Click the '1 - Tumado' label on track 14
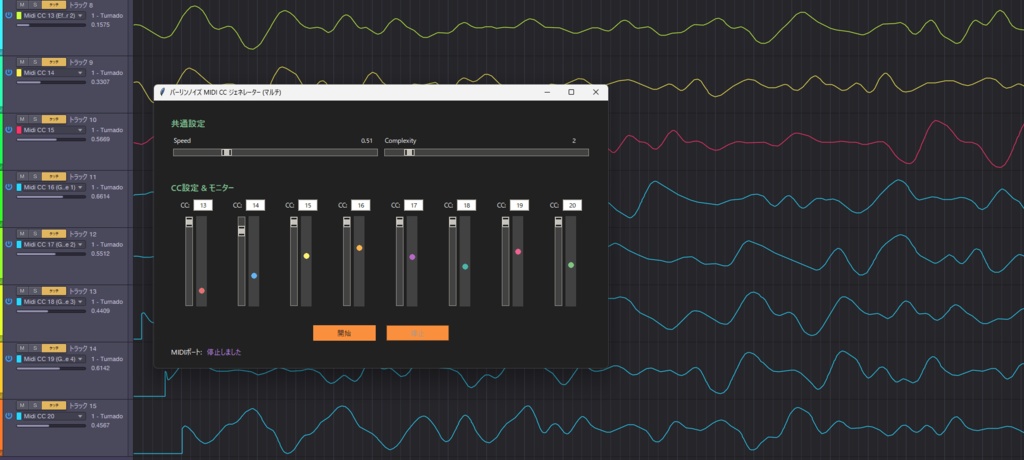Screen dimensions: 1024x460 [107, 359]
